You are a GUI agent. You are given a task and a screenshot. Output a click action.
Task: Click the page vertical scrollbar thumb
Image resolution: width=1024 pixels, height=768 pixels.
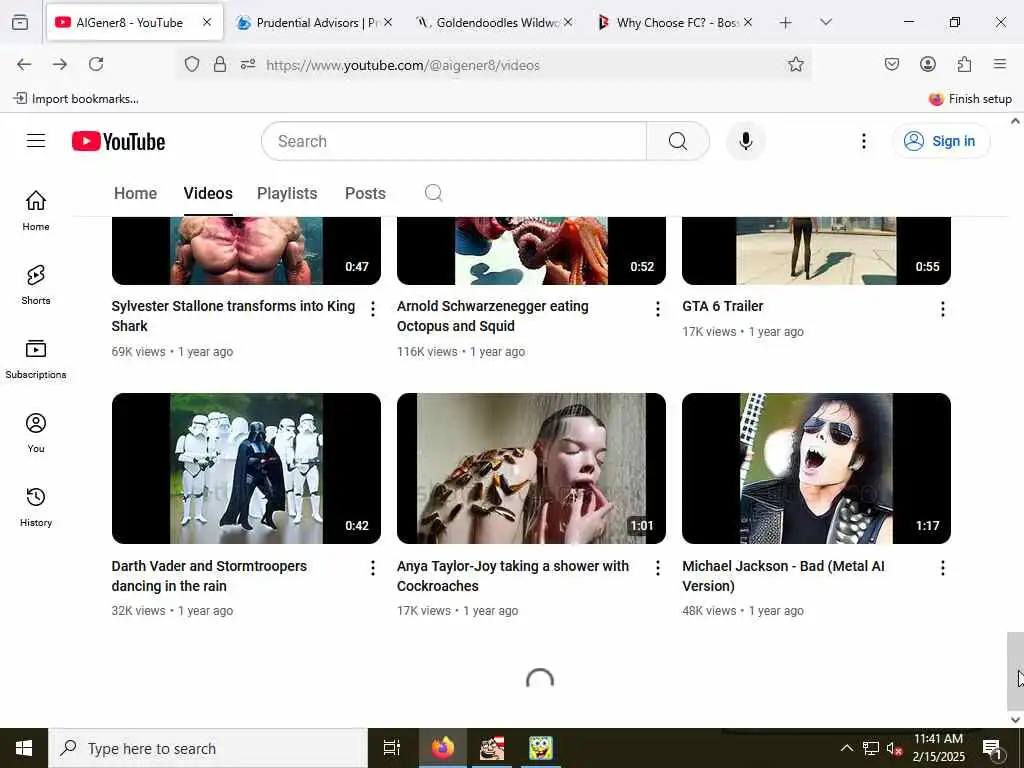pos(1015,671)
